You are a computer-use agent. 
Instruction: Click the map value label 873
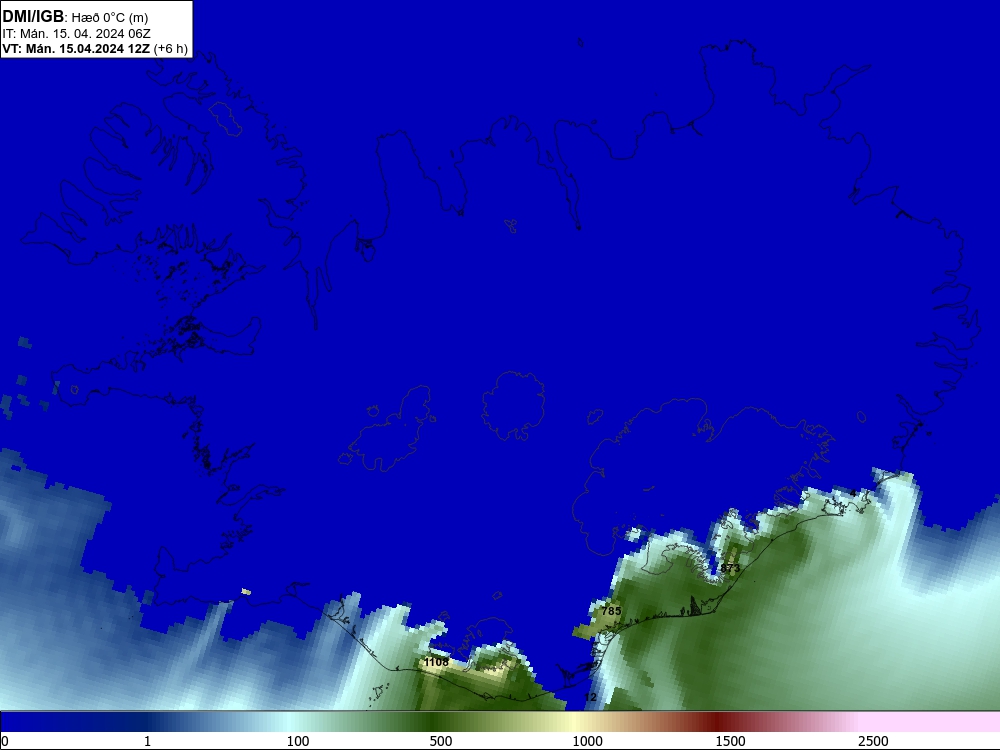[730, 568]
